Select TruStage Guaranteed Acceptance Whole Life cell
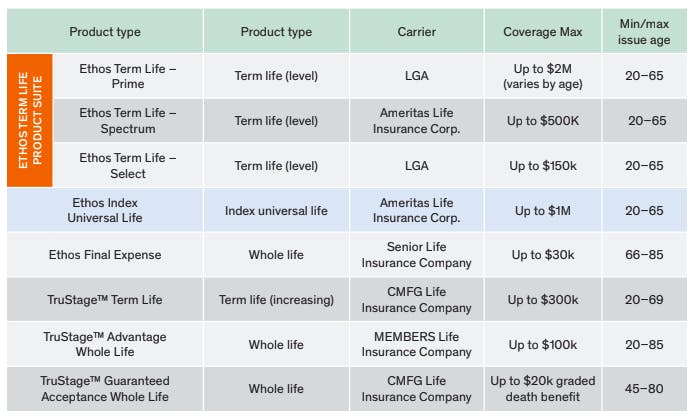 coord(105,389)
